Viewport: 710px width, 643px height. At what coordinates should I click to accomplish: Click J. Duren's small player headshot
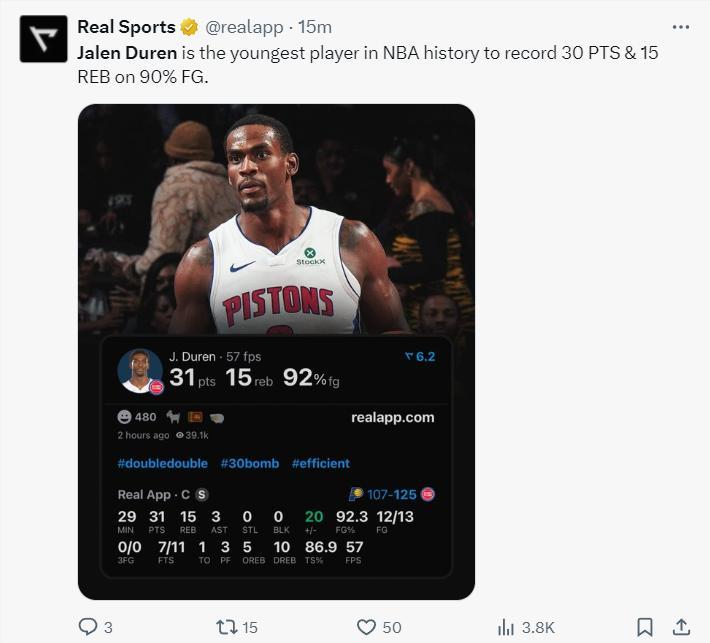[x=139, y=371]
